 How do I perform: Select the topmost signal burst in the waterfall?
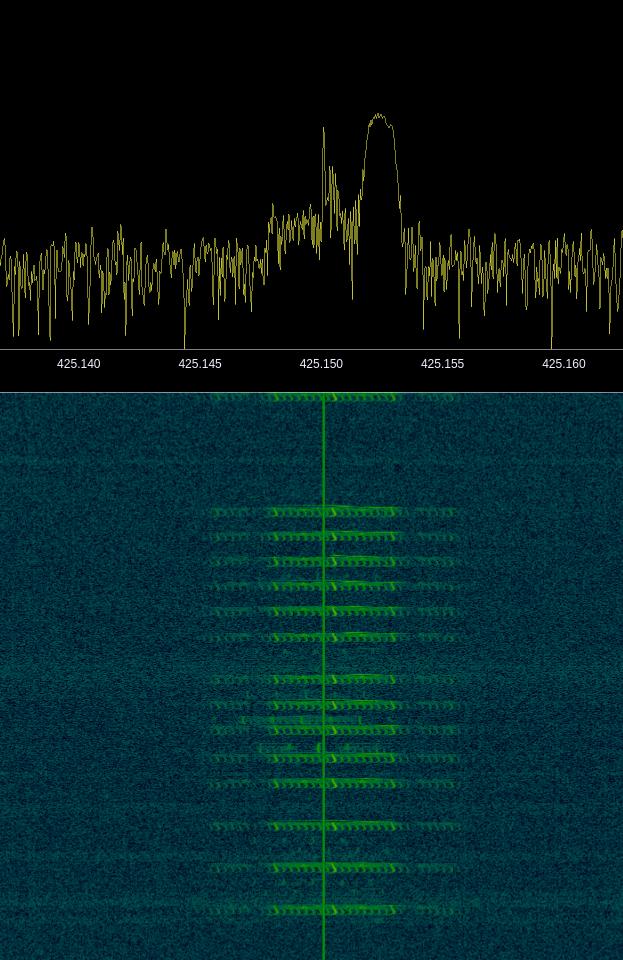[x=335, y=398]
